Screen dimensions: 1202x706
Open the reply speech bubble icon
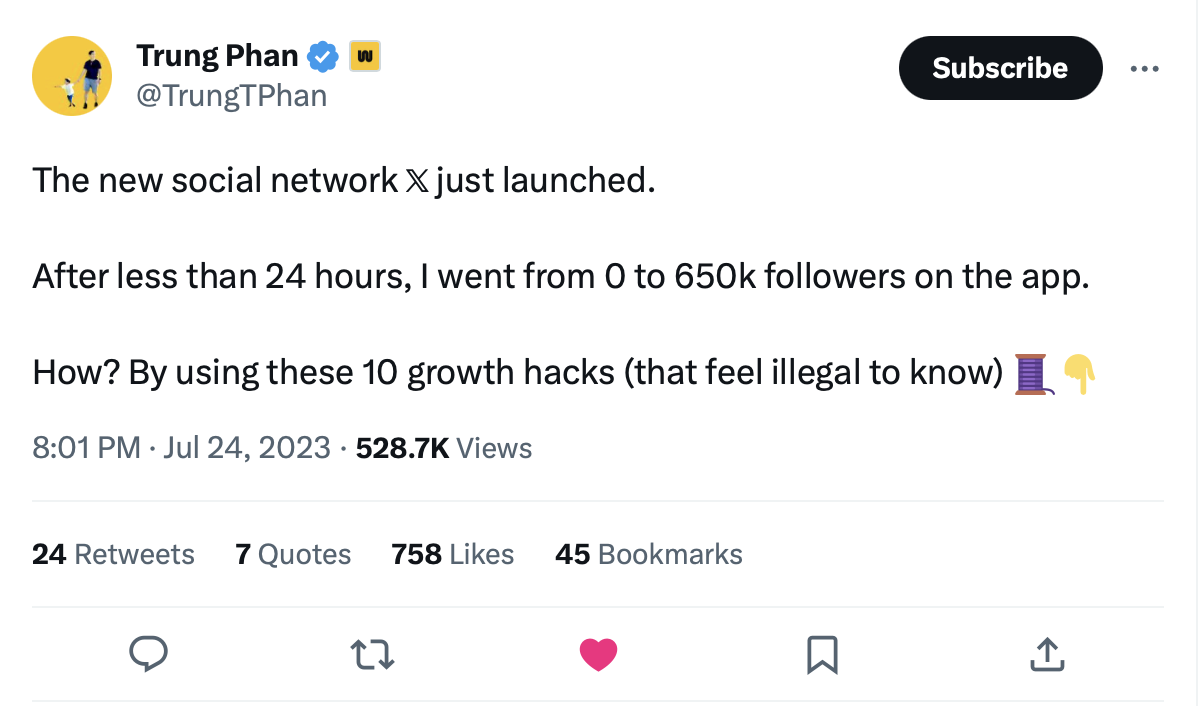pyautogui.click(x=149, y=655)
